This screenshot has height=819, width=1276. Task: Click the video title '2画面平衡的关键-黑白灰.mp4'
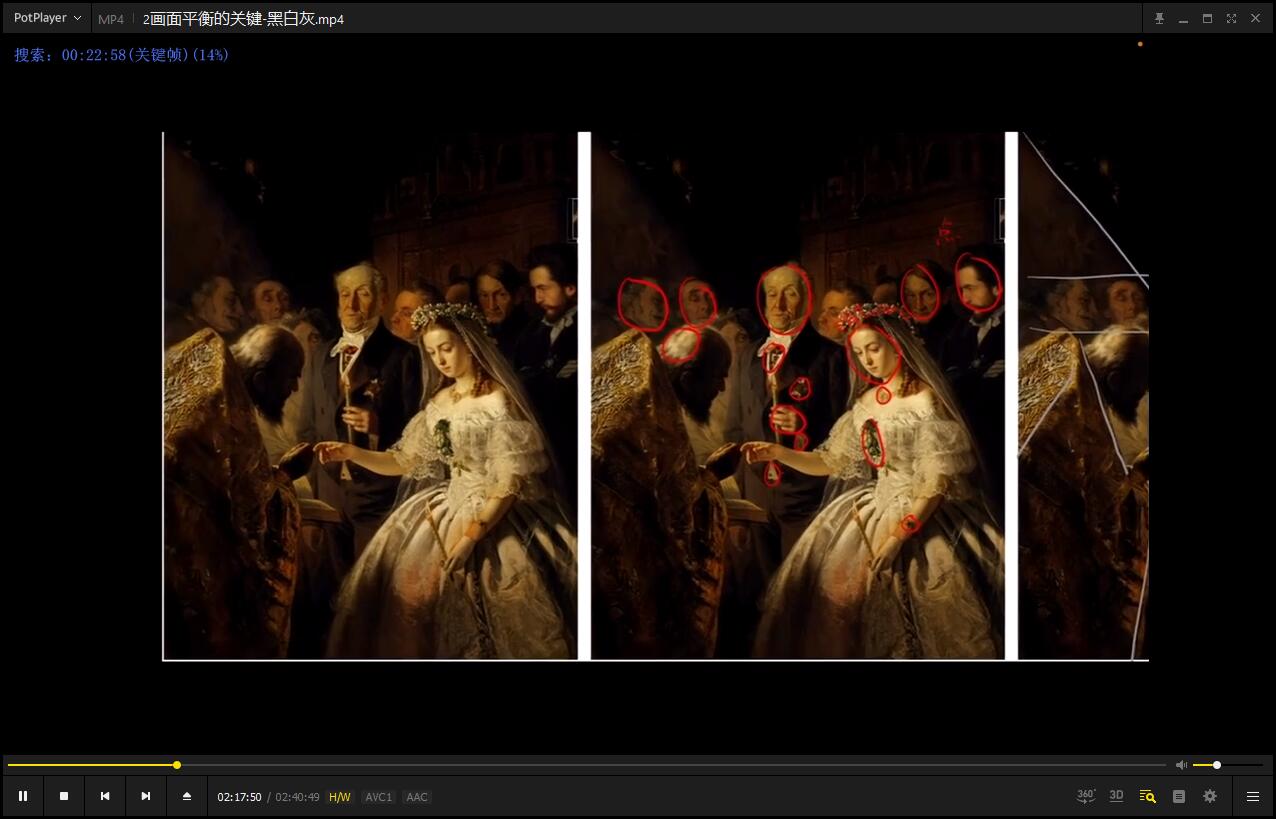pyautogui.click(x=243, y=19)
